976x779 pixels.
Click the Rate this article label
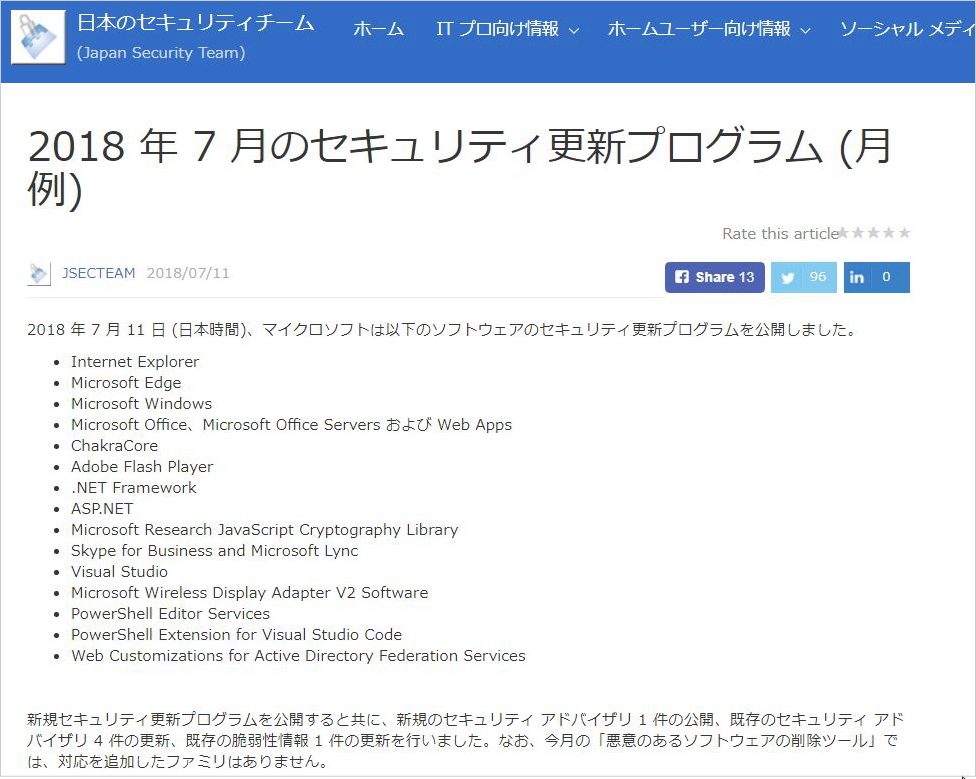pos(779,234)
